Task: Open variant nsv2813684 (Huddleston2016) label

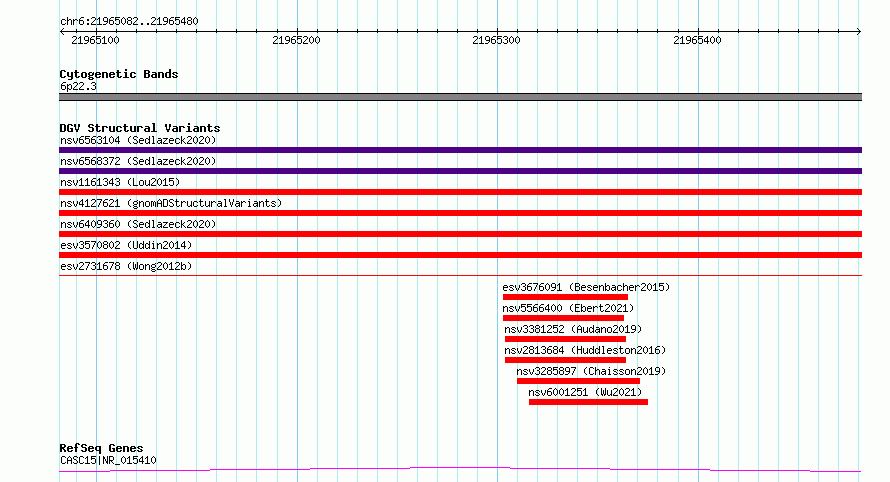Action: coord(585,350)
